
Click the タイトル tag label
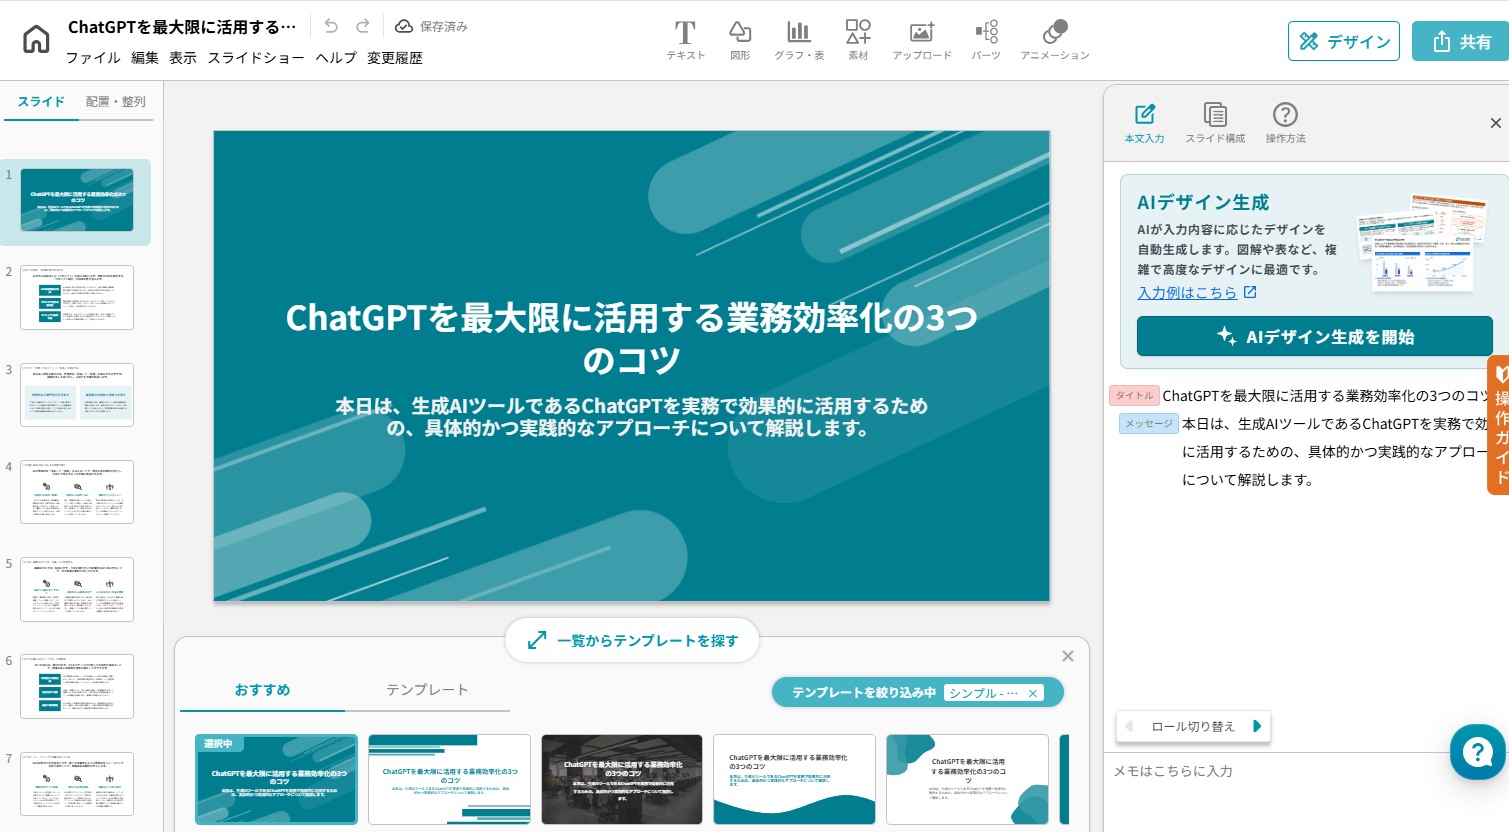1134,396
